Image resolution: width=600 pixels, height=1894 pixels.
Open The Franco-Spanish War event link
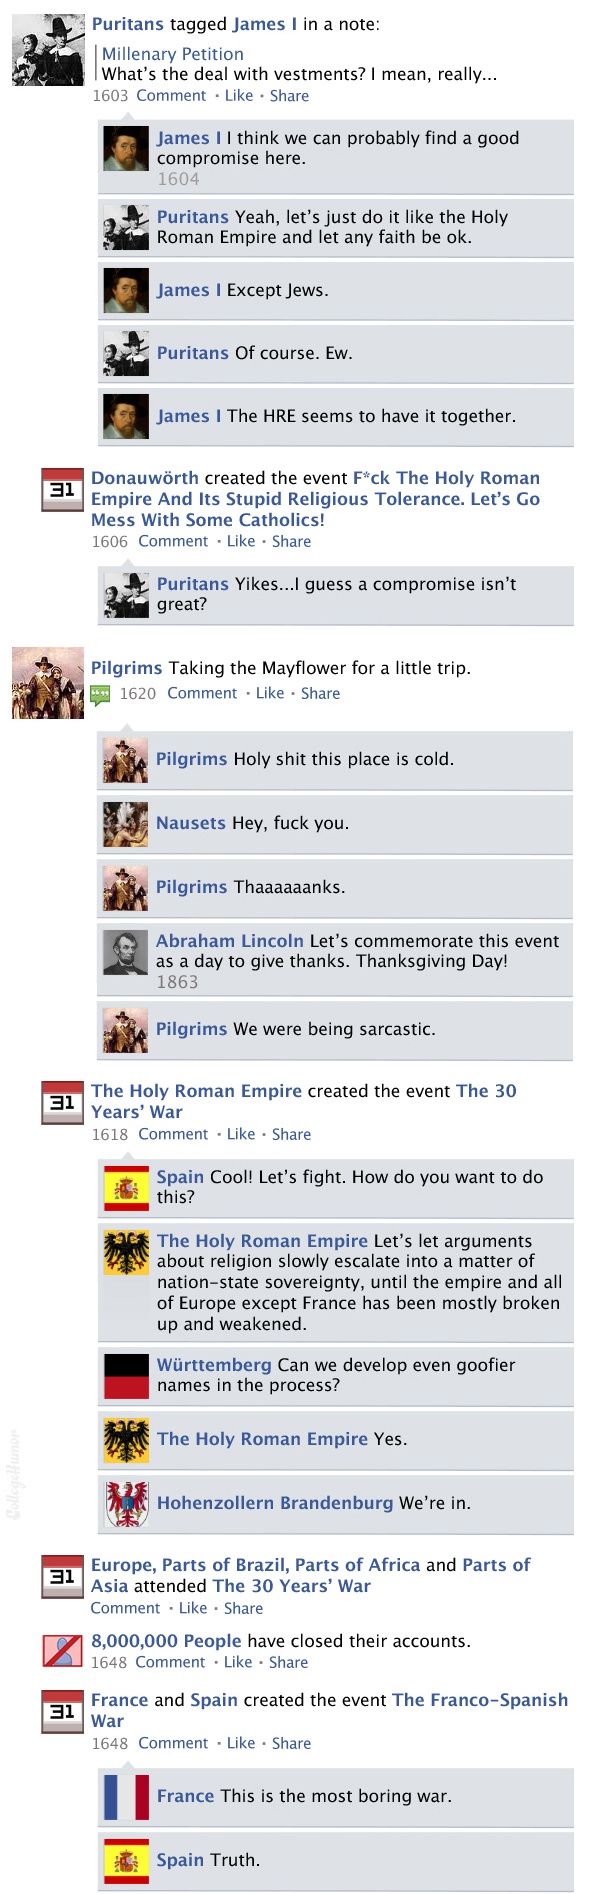(330, 1710)
